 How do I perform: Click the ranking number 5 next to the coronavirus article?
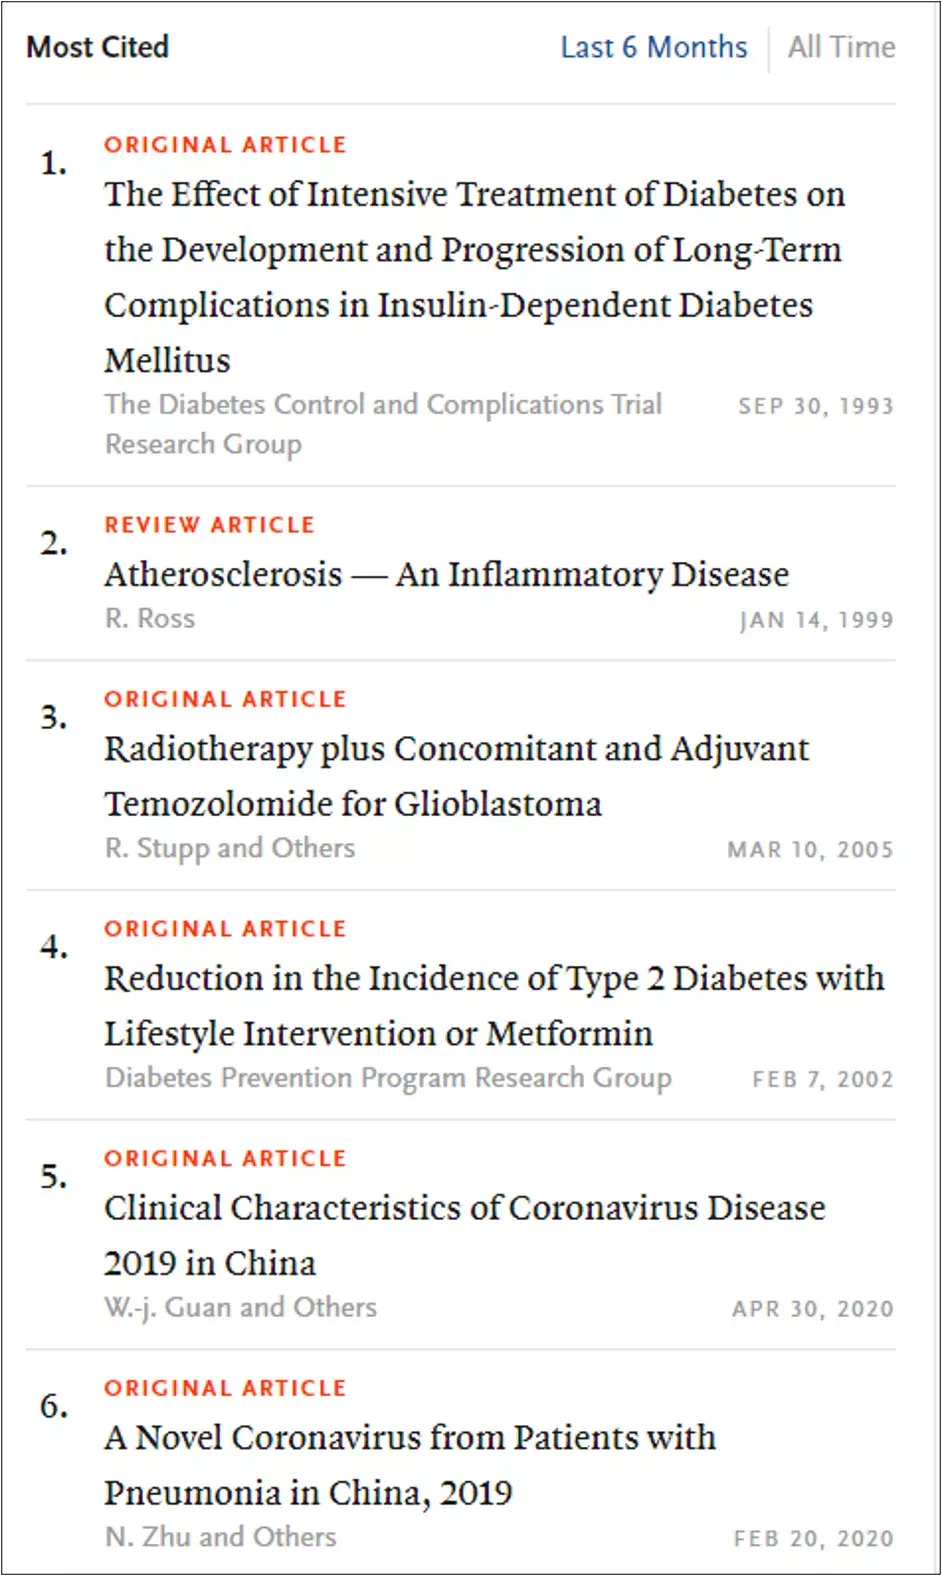(x=52, y=1178)
